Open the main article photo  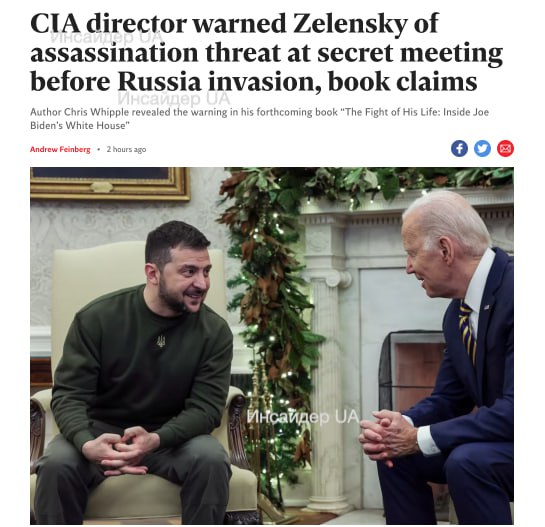(272, 346)
